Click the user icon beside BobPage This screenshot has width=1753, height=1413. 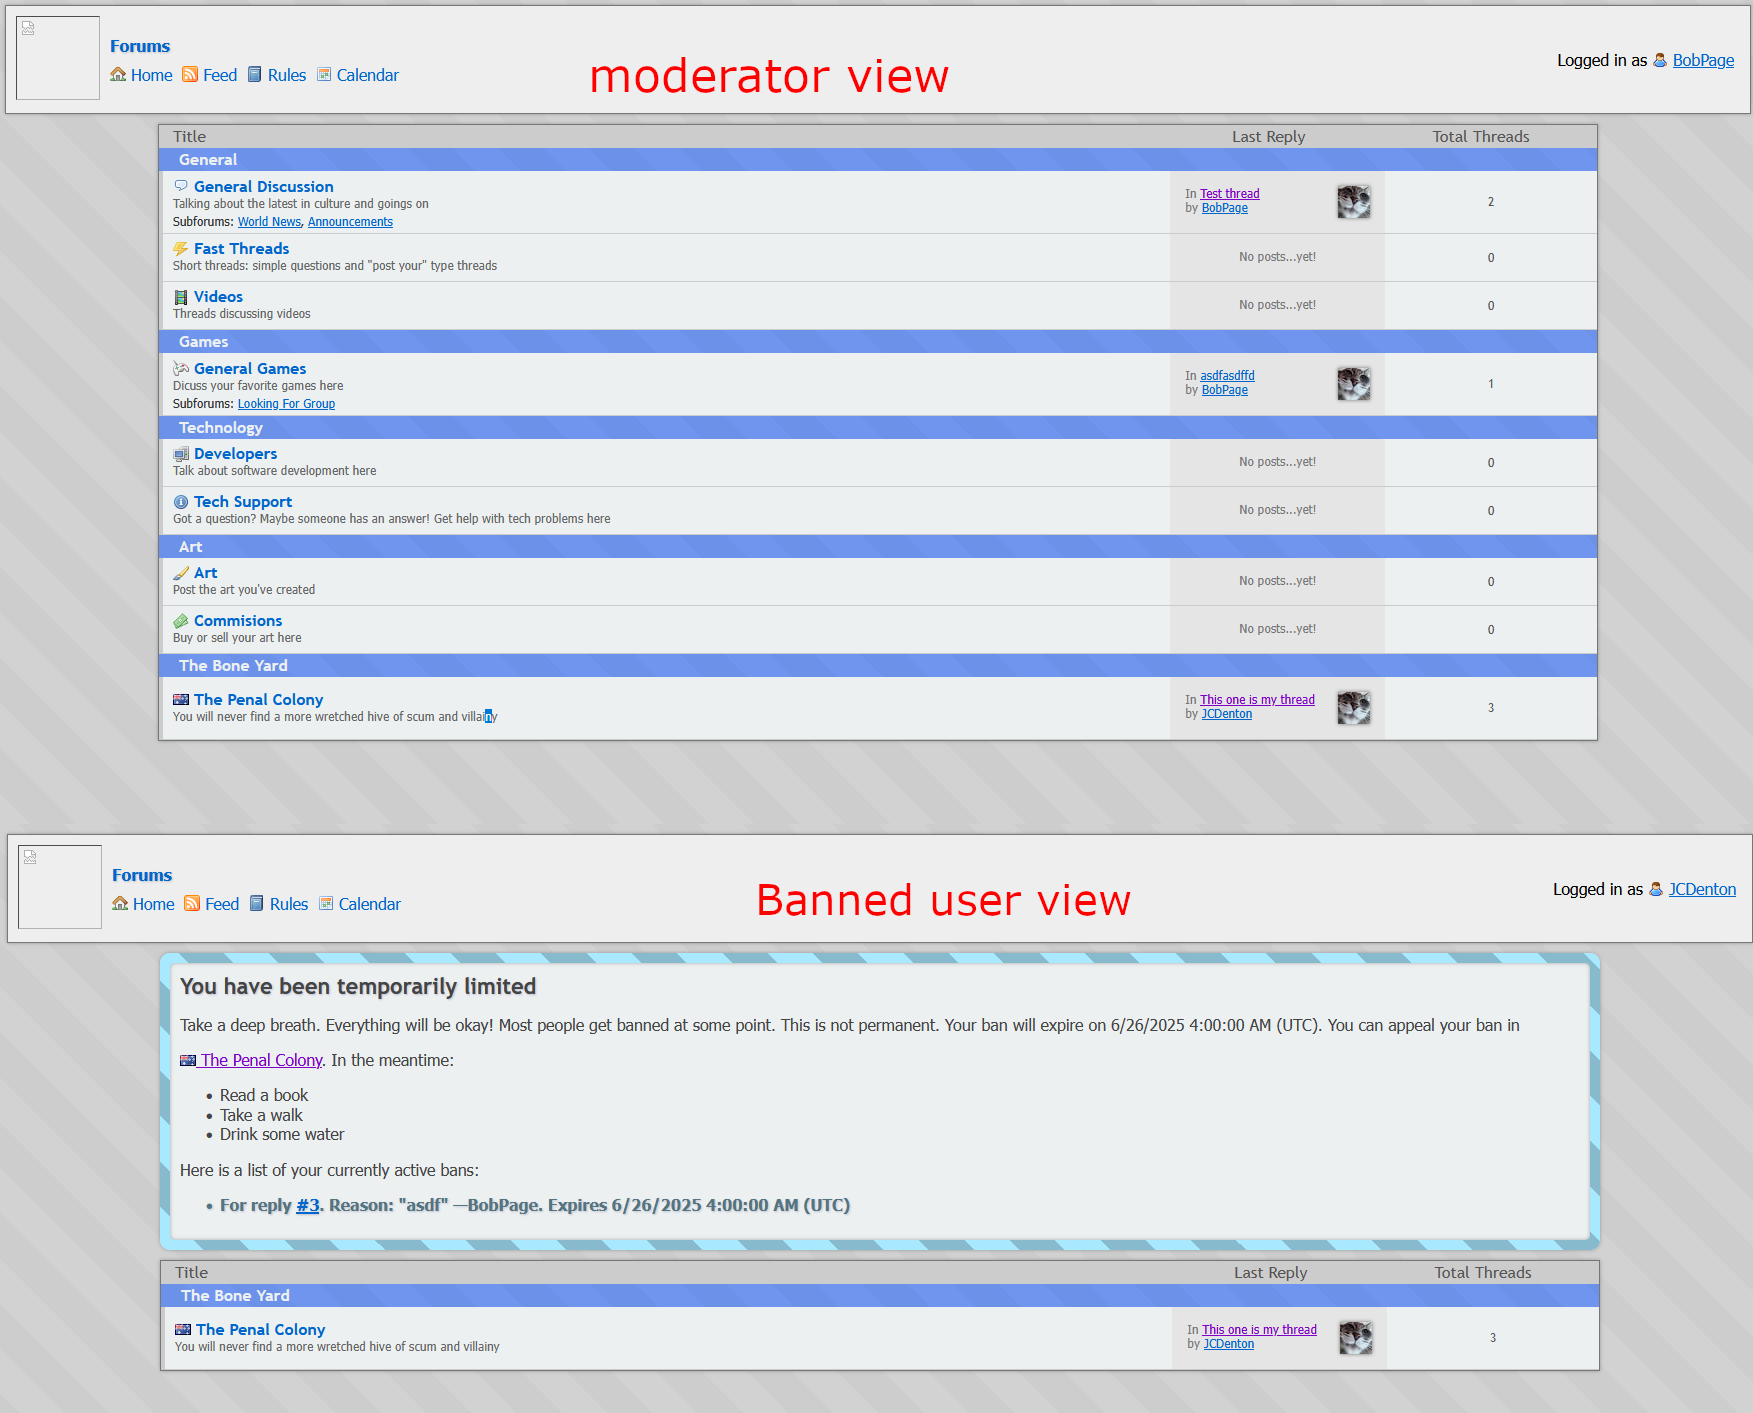[x=1660, y=61]
